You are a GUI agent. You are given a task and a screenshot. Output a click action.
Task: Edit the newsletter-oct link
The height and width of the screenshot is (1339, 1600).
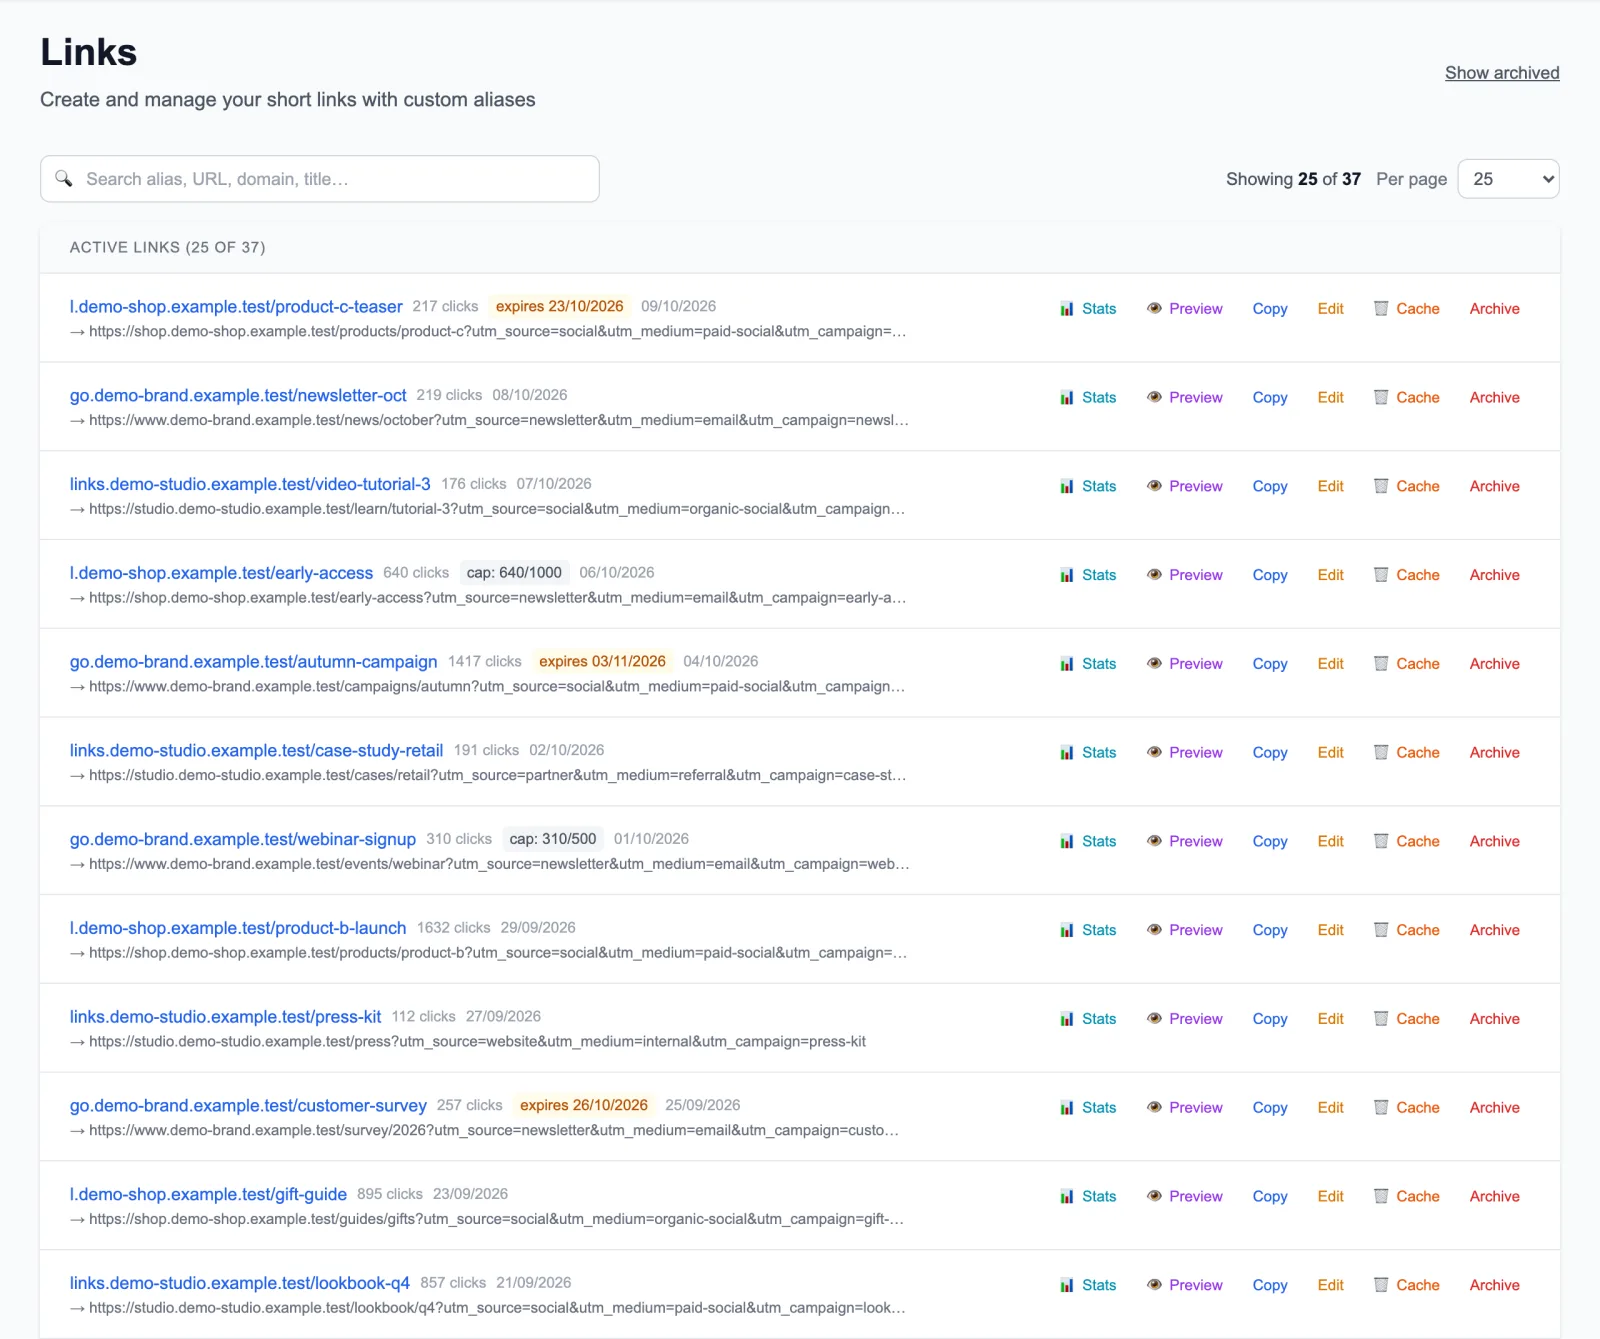click(1330, 398)
